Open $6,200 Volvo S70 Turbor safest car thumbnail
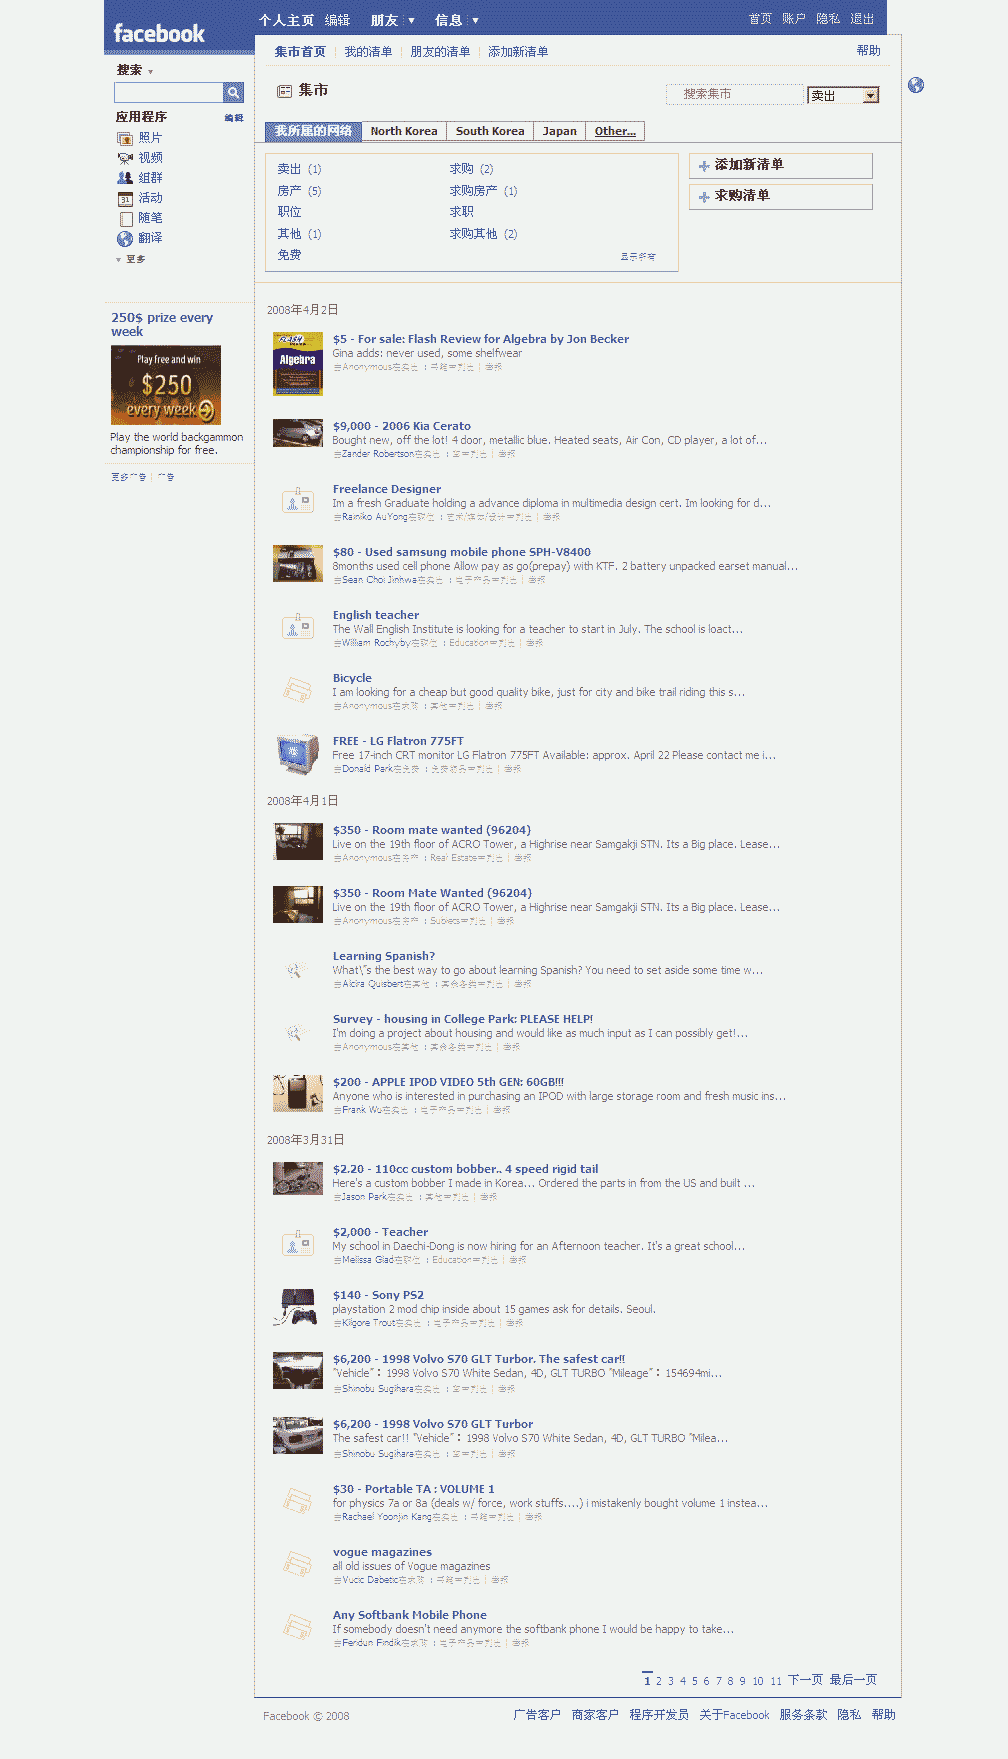This screenshot has height=1759, width=1008. point(298,1370)
